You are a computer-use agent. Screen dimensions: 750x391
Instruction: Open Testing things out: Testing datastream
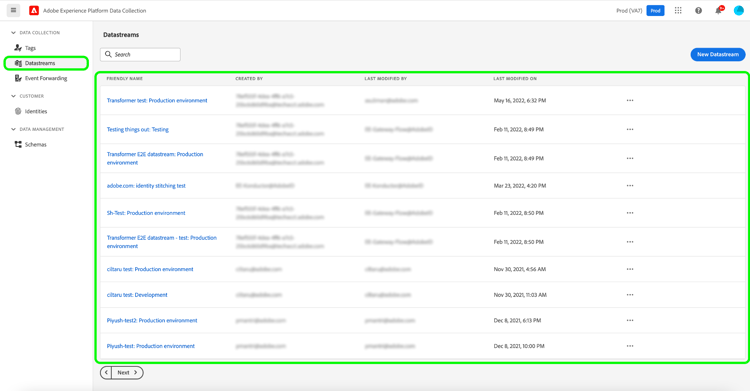pos(138,130)
